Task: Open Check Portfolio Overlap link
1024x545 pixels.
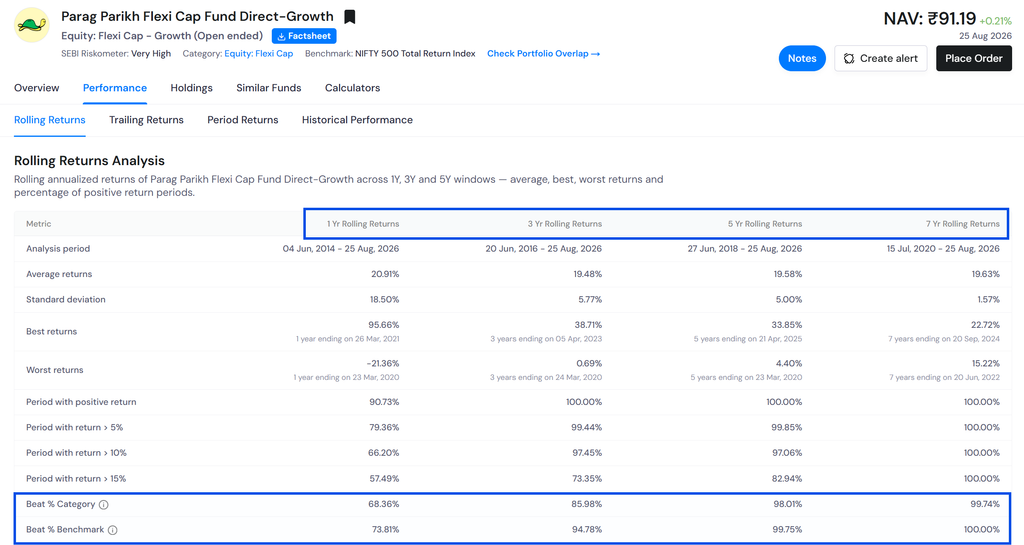Action: point(543,54)
